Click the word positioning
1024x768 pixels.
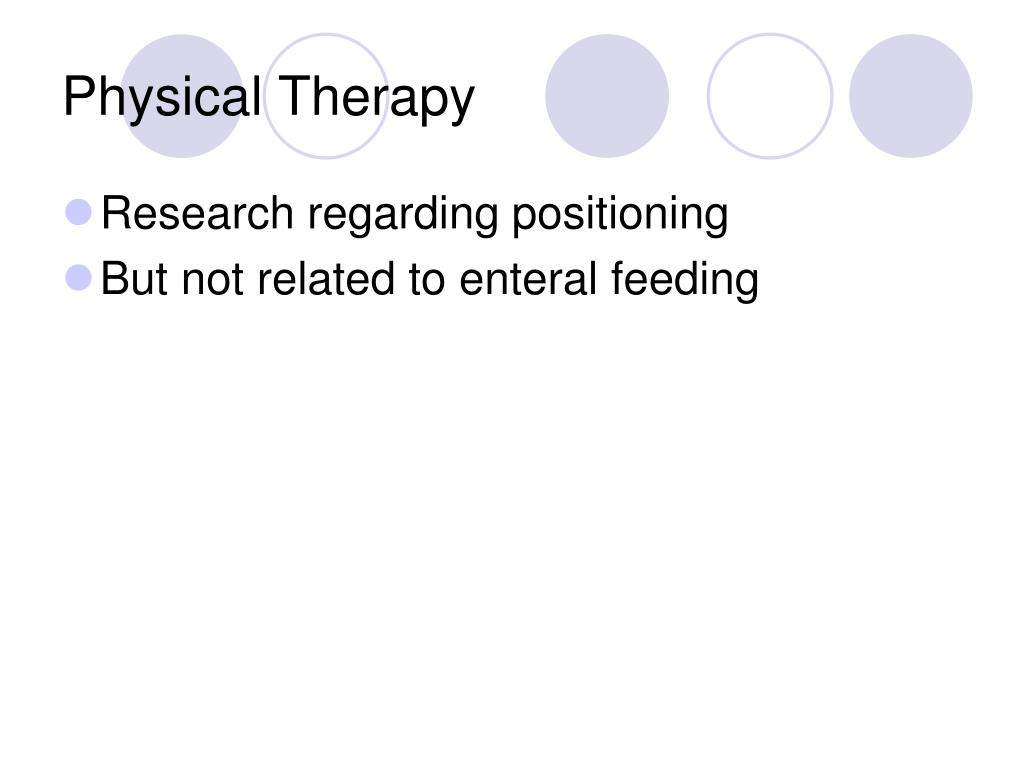click(620, 217)
